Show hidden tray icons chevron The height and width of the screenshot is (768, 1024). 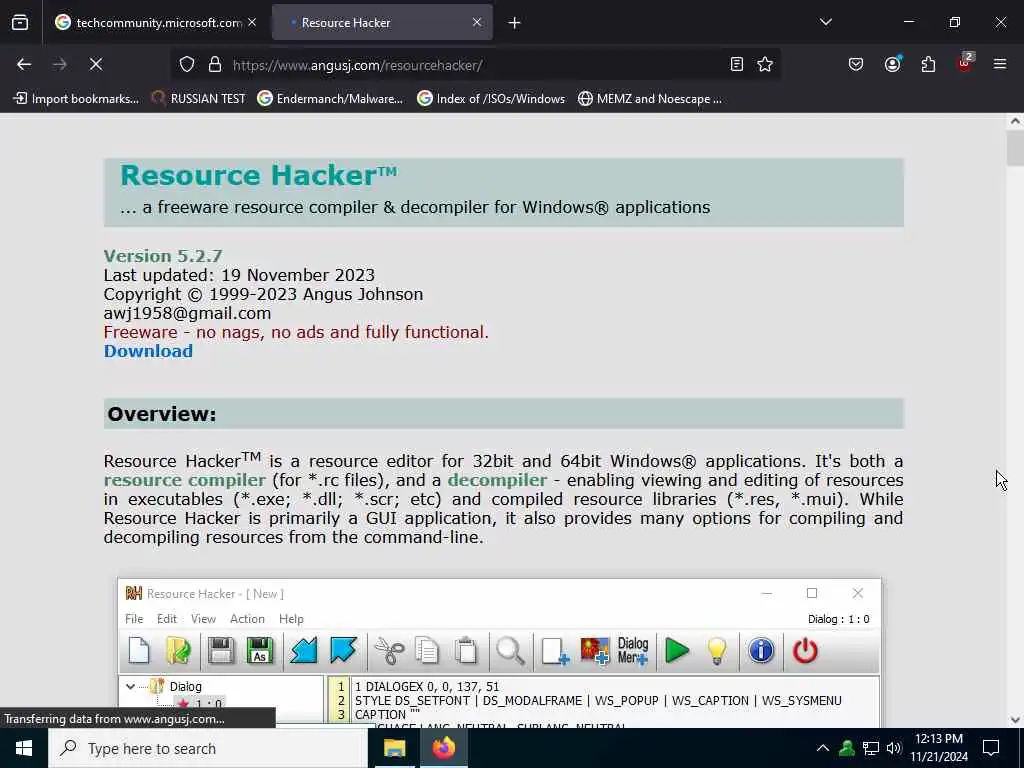pyautogui.click(x=822, y=748)
